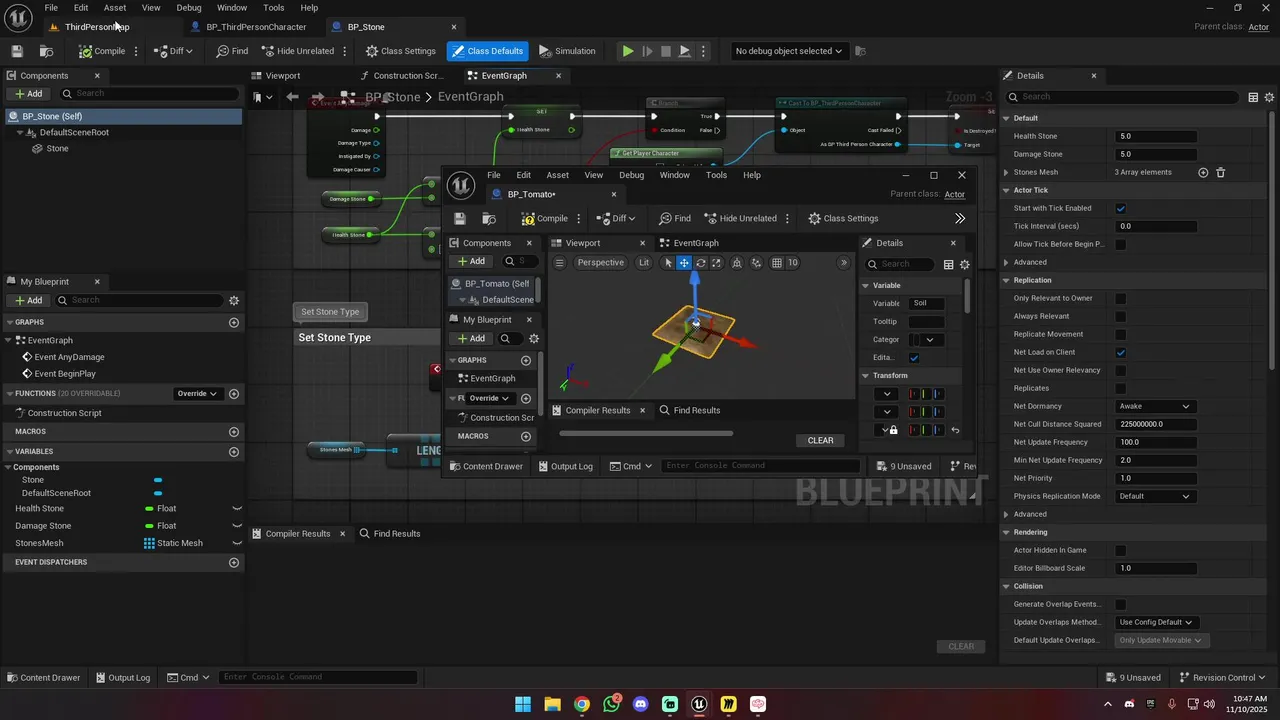Add new macro via plus in main MACROS section
Viewport: 1280px width, 720px height.
[234, 432]
